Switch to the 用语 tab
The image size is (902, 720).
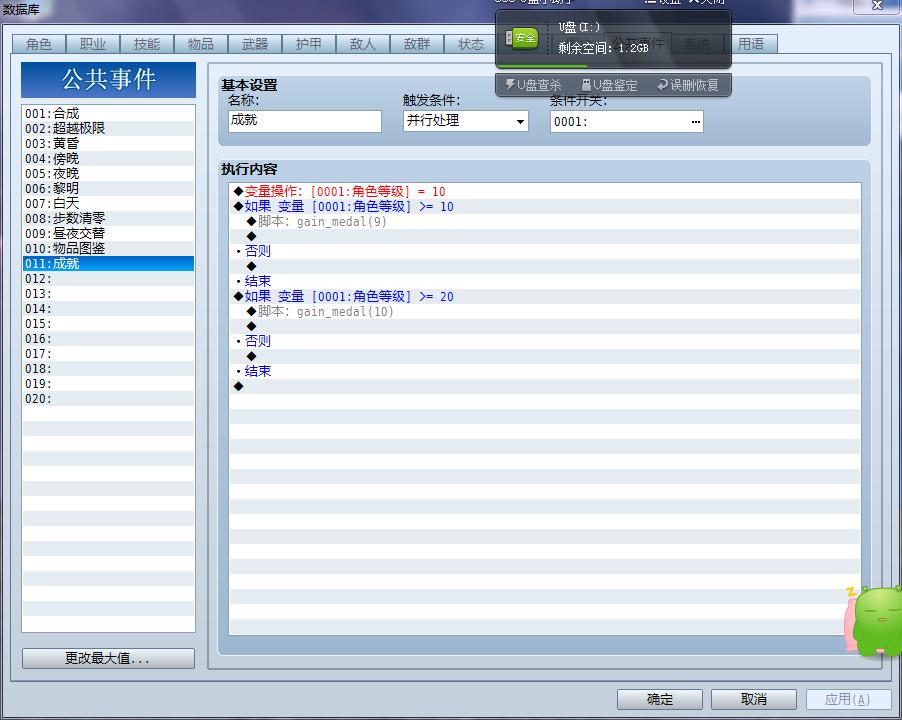coord(751,44)
